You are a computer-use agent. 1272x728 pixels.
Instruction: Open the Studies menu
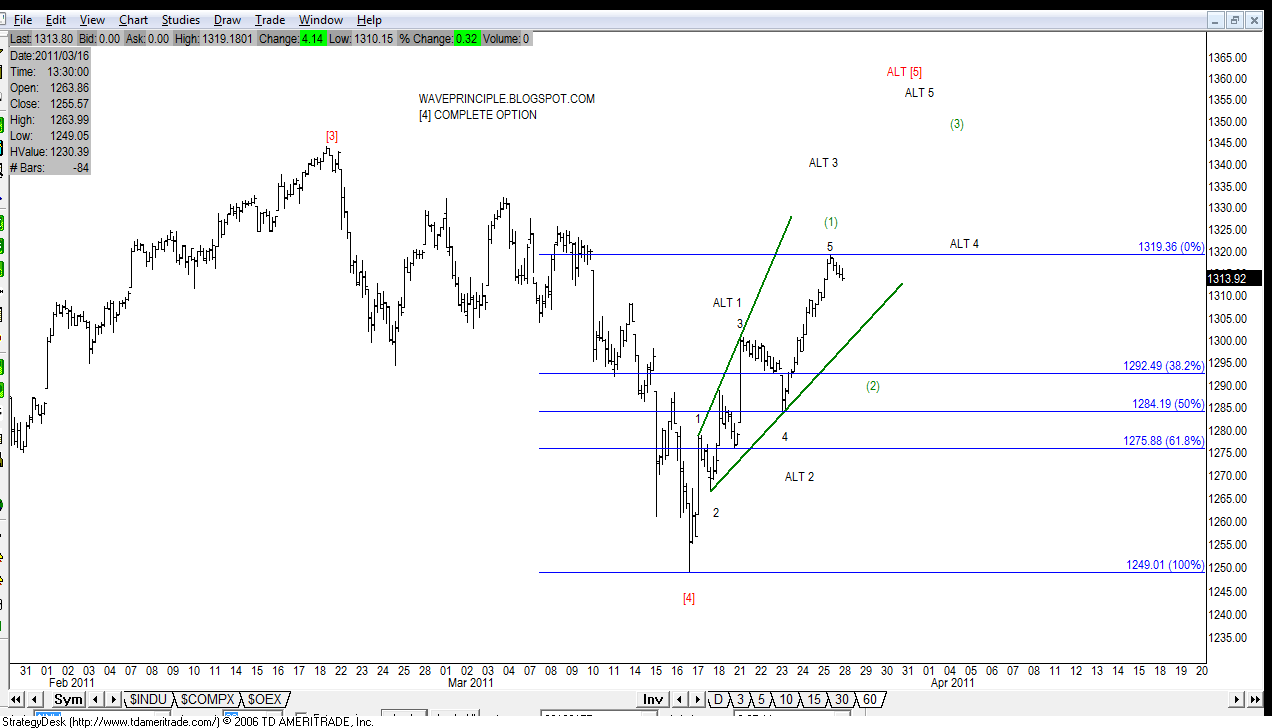tap(180, 19)
